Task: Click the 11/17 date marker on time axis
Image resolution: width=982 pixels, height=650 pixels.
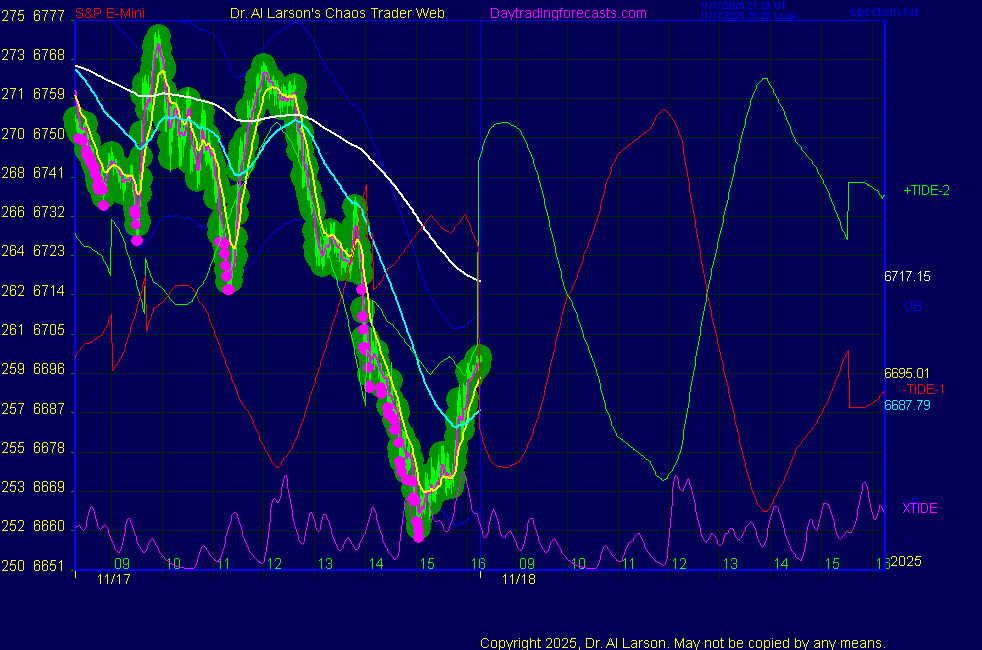Action: [112, 579]
